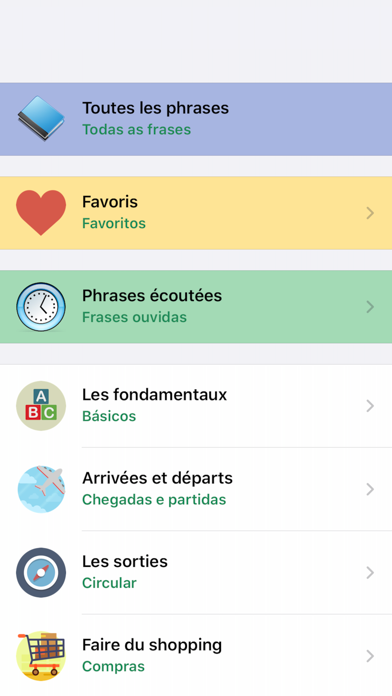Tap the shopping cart icon
The height and width of the screenshot is (696, 392).
(41, 656)
